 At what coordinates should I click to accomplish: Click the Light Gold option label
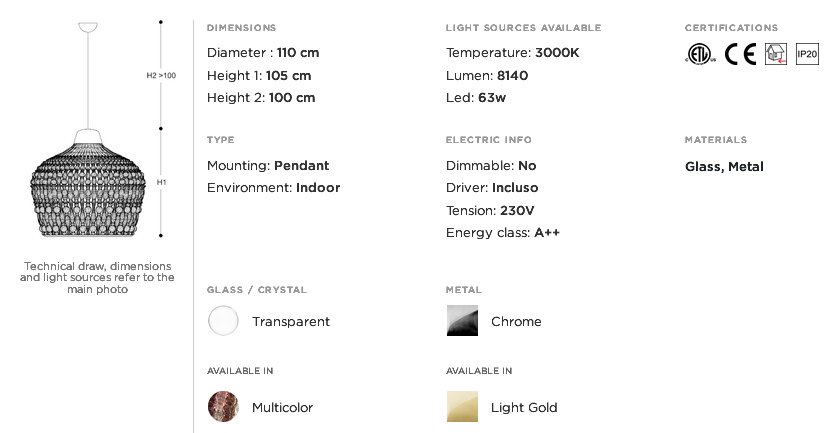(524, 408)
